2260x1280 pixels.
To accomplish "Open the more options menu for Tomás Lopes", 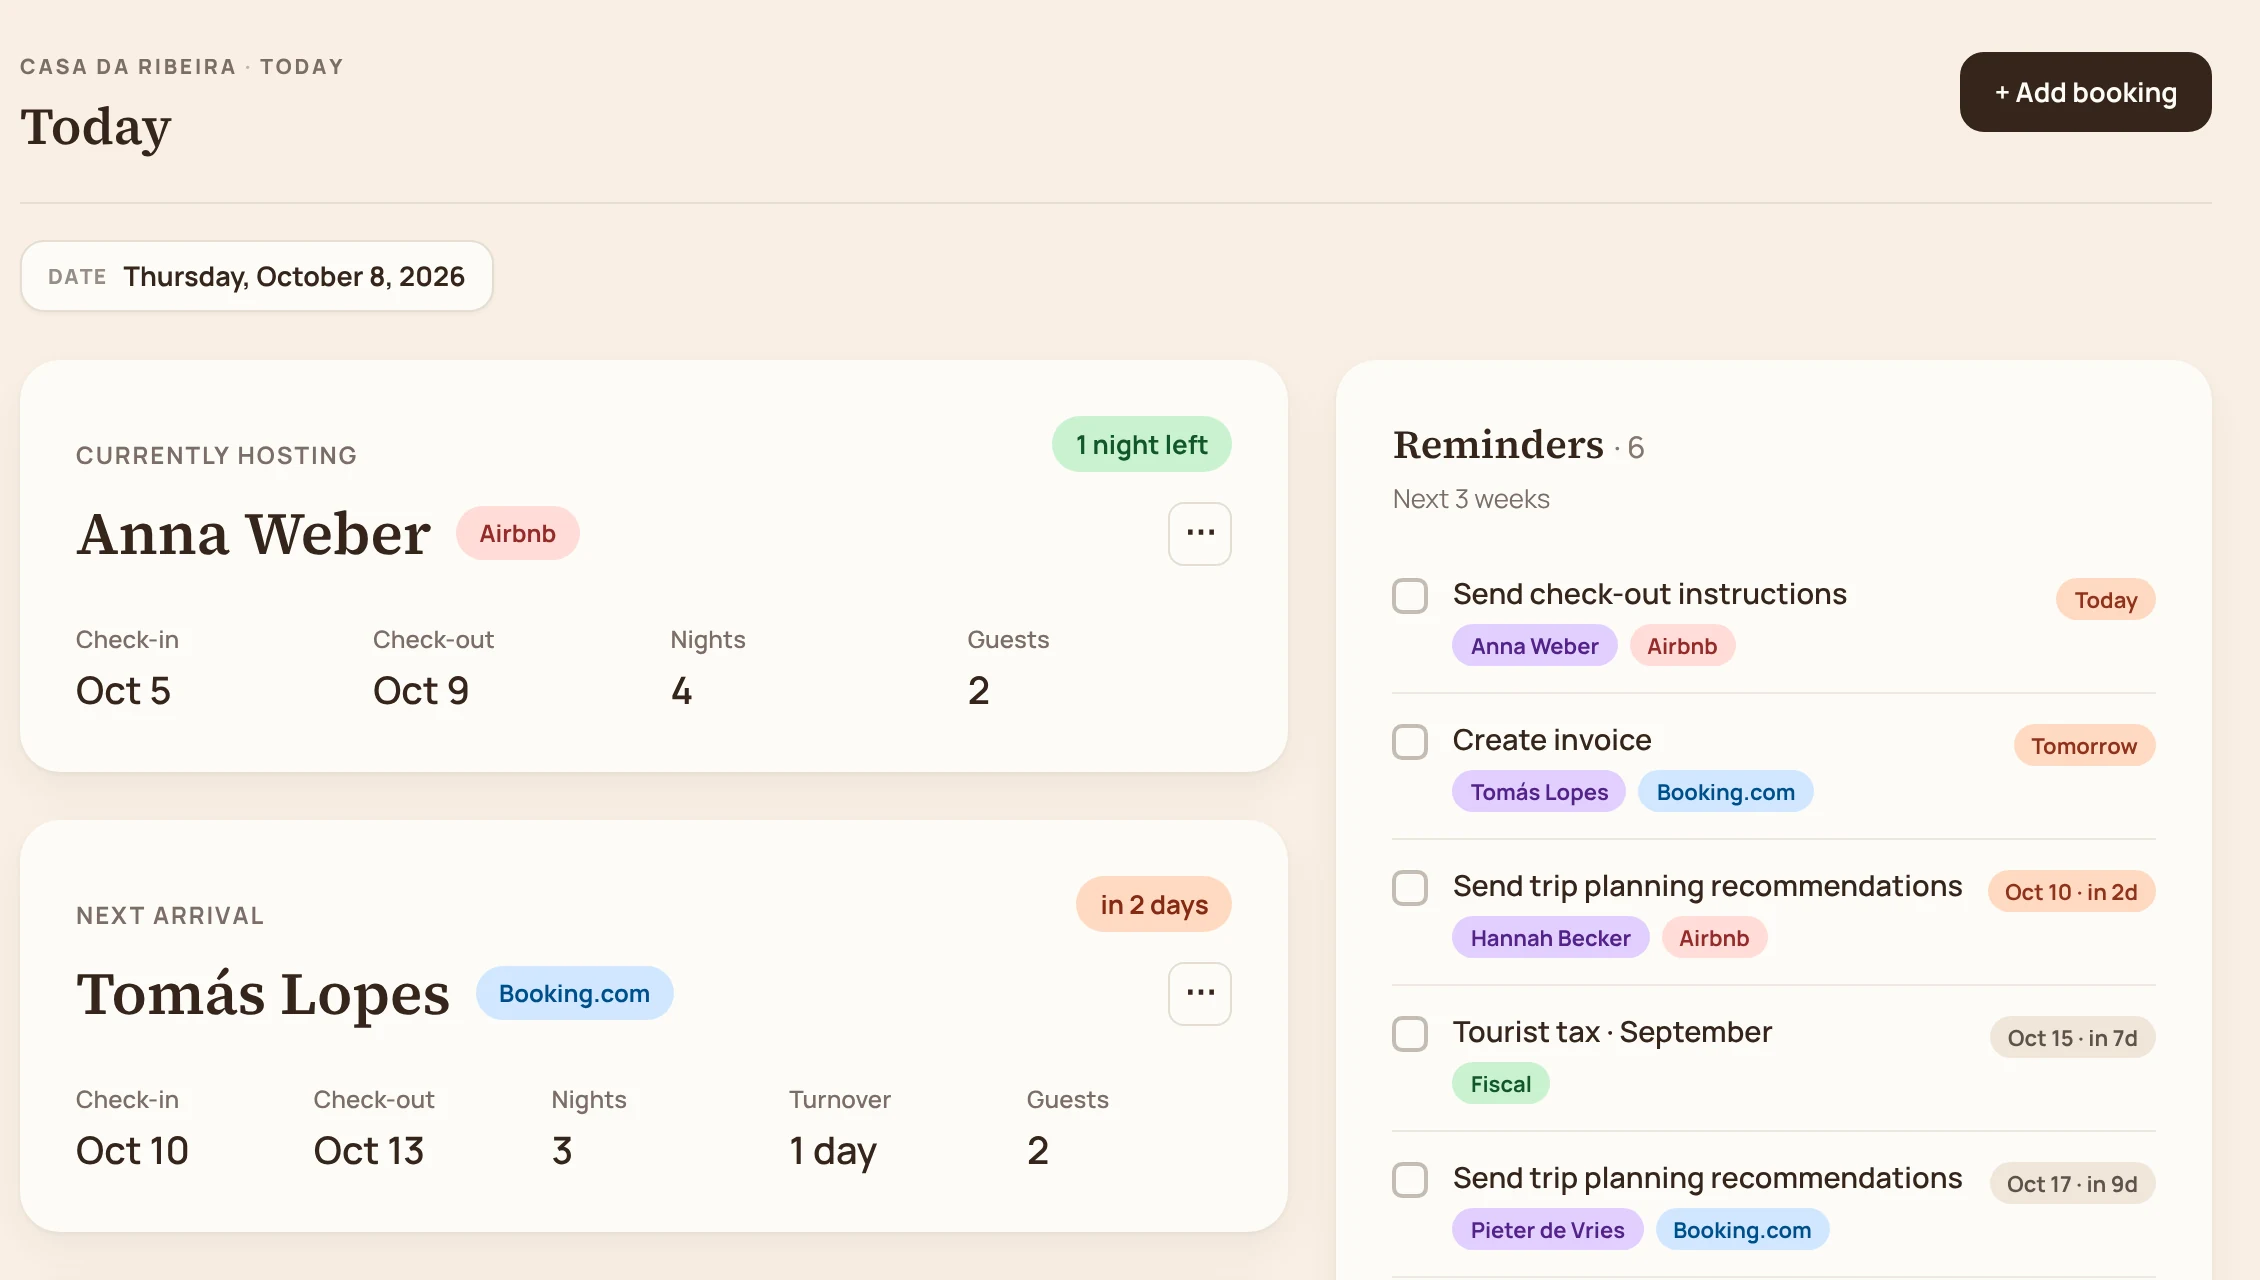I will pos(1199,993).
